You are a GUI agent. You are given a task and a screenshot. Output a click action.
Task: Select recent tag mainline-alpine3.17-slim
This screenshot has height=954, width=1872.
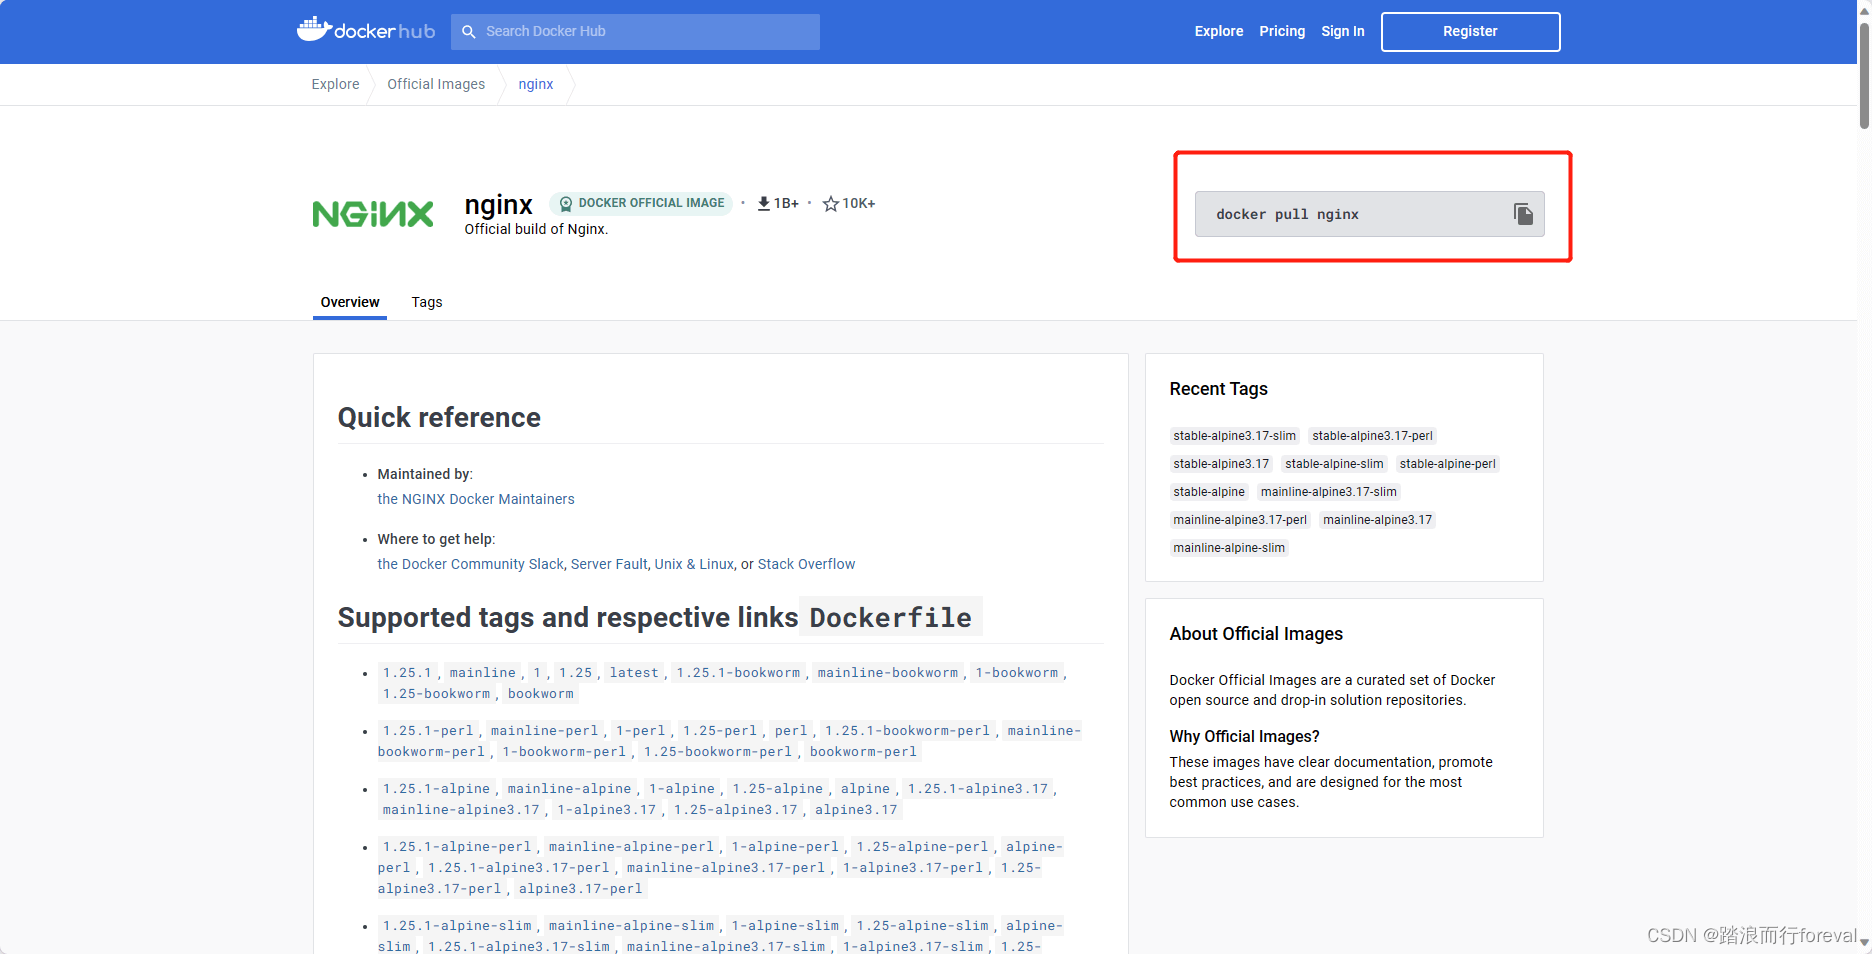[1328, 492]
